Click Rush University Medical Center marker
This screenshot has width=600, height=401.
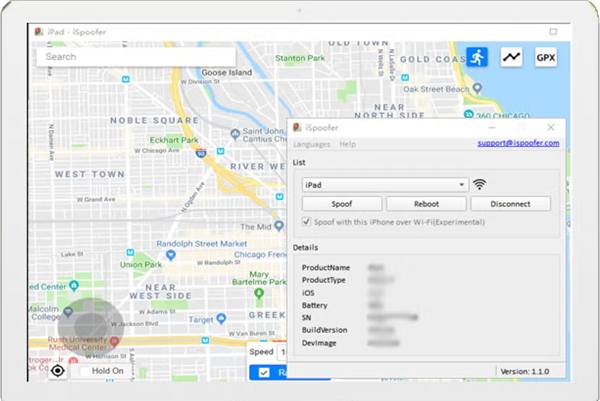[114, 340]
